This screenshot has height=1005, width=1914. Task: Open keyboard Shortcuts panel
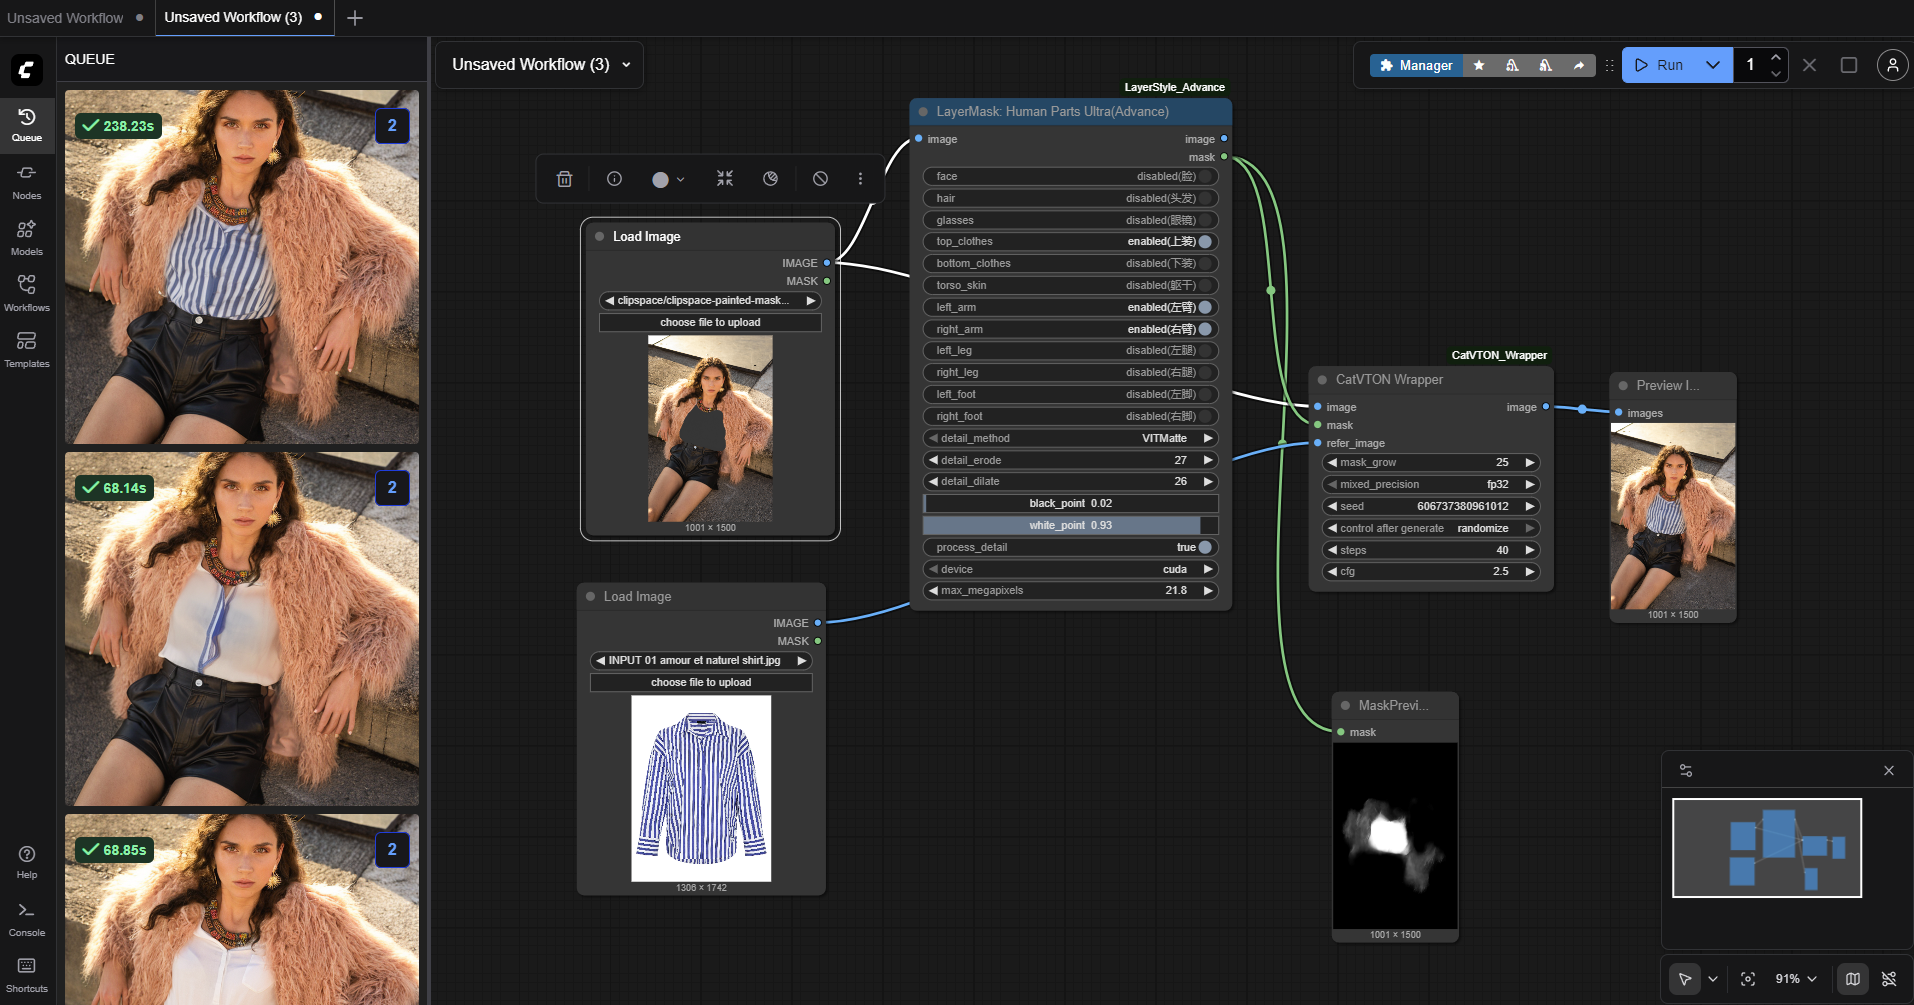click(x=27, y=975)
